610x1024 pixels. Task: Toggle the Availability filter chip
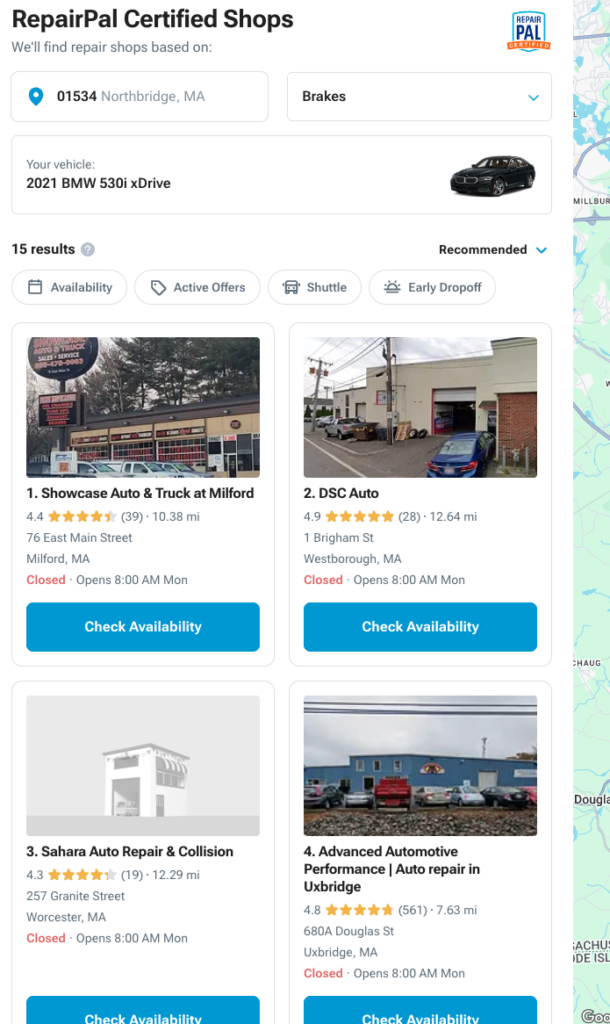click(69, 287)
